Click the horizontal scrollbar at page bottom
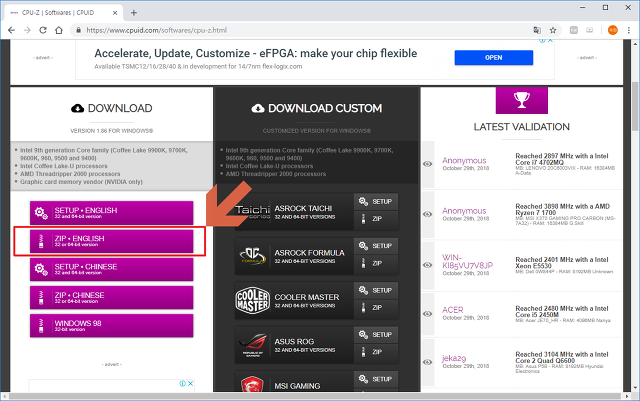 coord(316,397)
